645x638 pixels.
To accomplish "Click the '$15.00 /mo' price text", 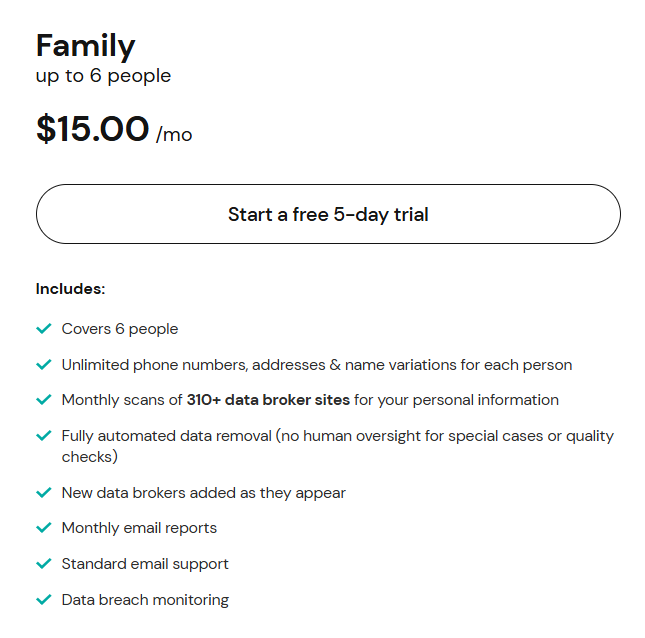I will (x=114, y=130).
